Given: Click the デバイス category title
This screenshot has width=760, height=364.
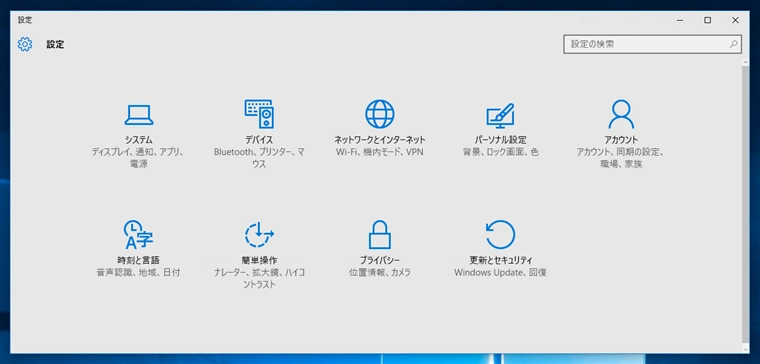Looking at the screenshot, I should tap(259, 140).
